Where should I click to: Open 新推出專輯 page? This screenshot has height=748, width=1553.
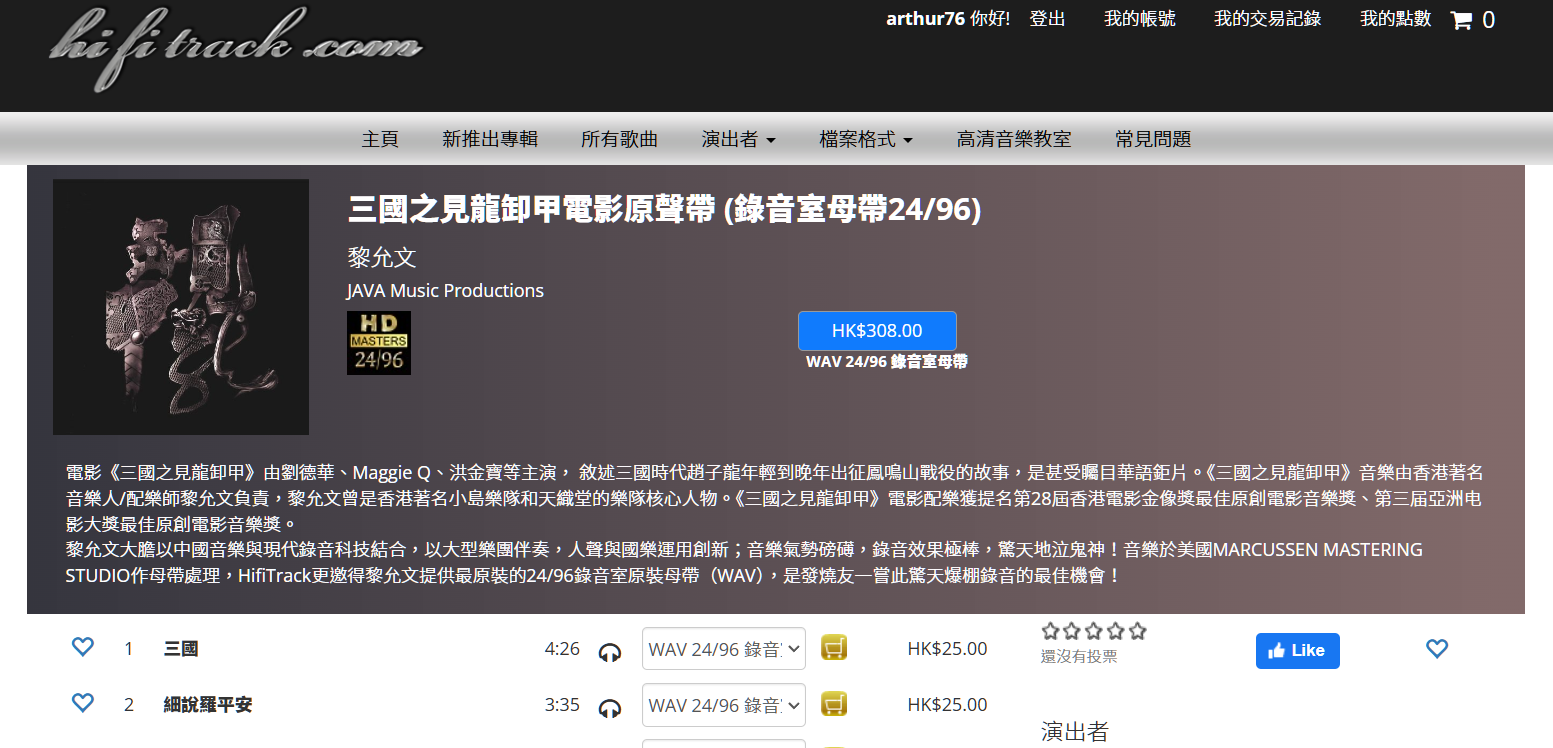tap(490, 139)
